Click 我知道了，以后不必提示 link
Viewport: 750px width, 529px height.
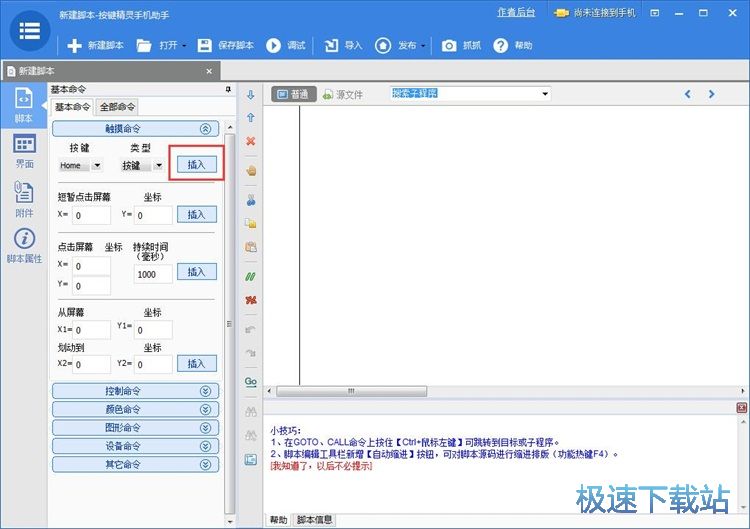pyautogui.click(x=321, y=465)
